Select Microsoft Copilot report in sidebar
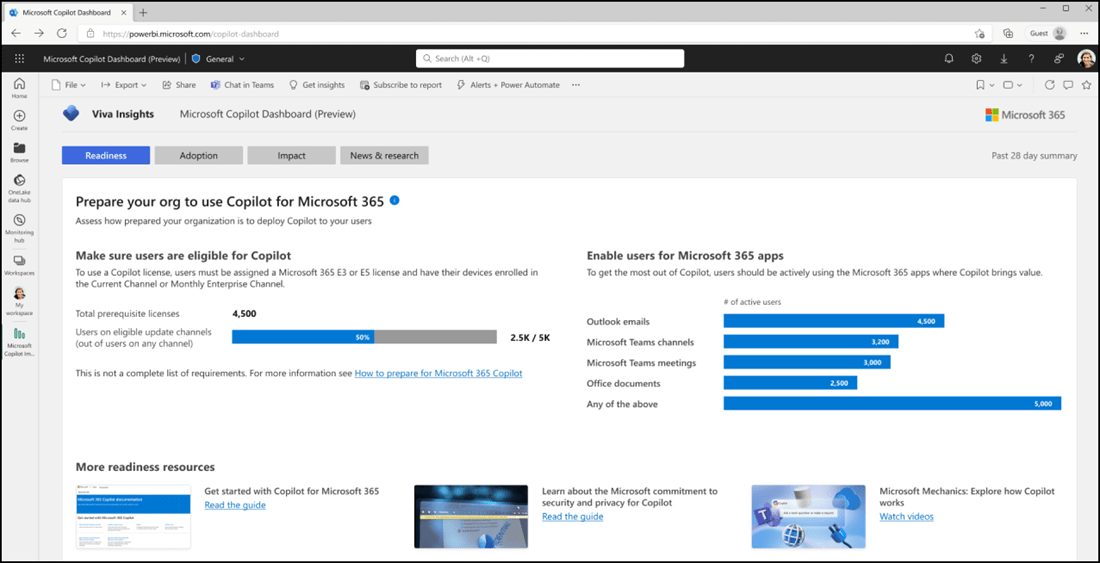Image resolution: width=1100 pixels, height=563 pixels. (20, 341)
